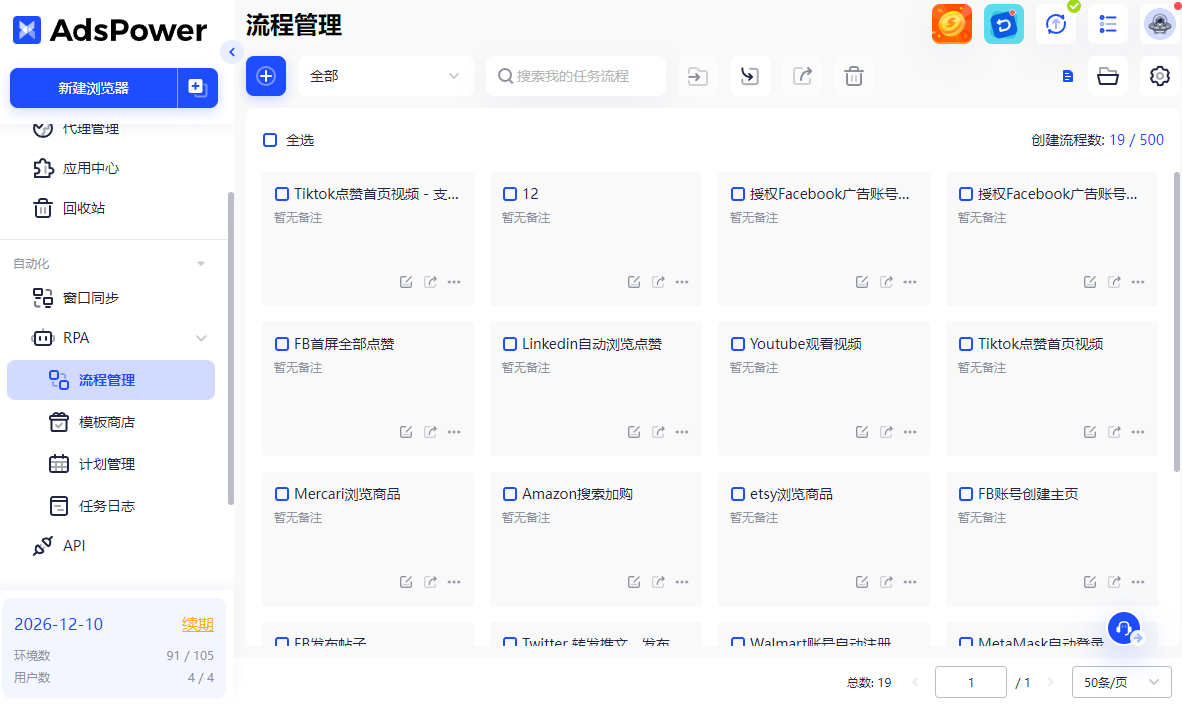Click the trash delete icon in toolbar
The image size is (1182, 705).
pos(853,76)
